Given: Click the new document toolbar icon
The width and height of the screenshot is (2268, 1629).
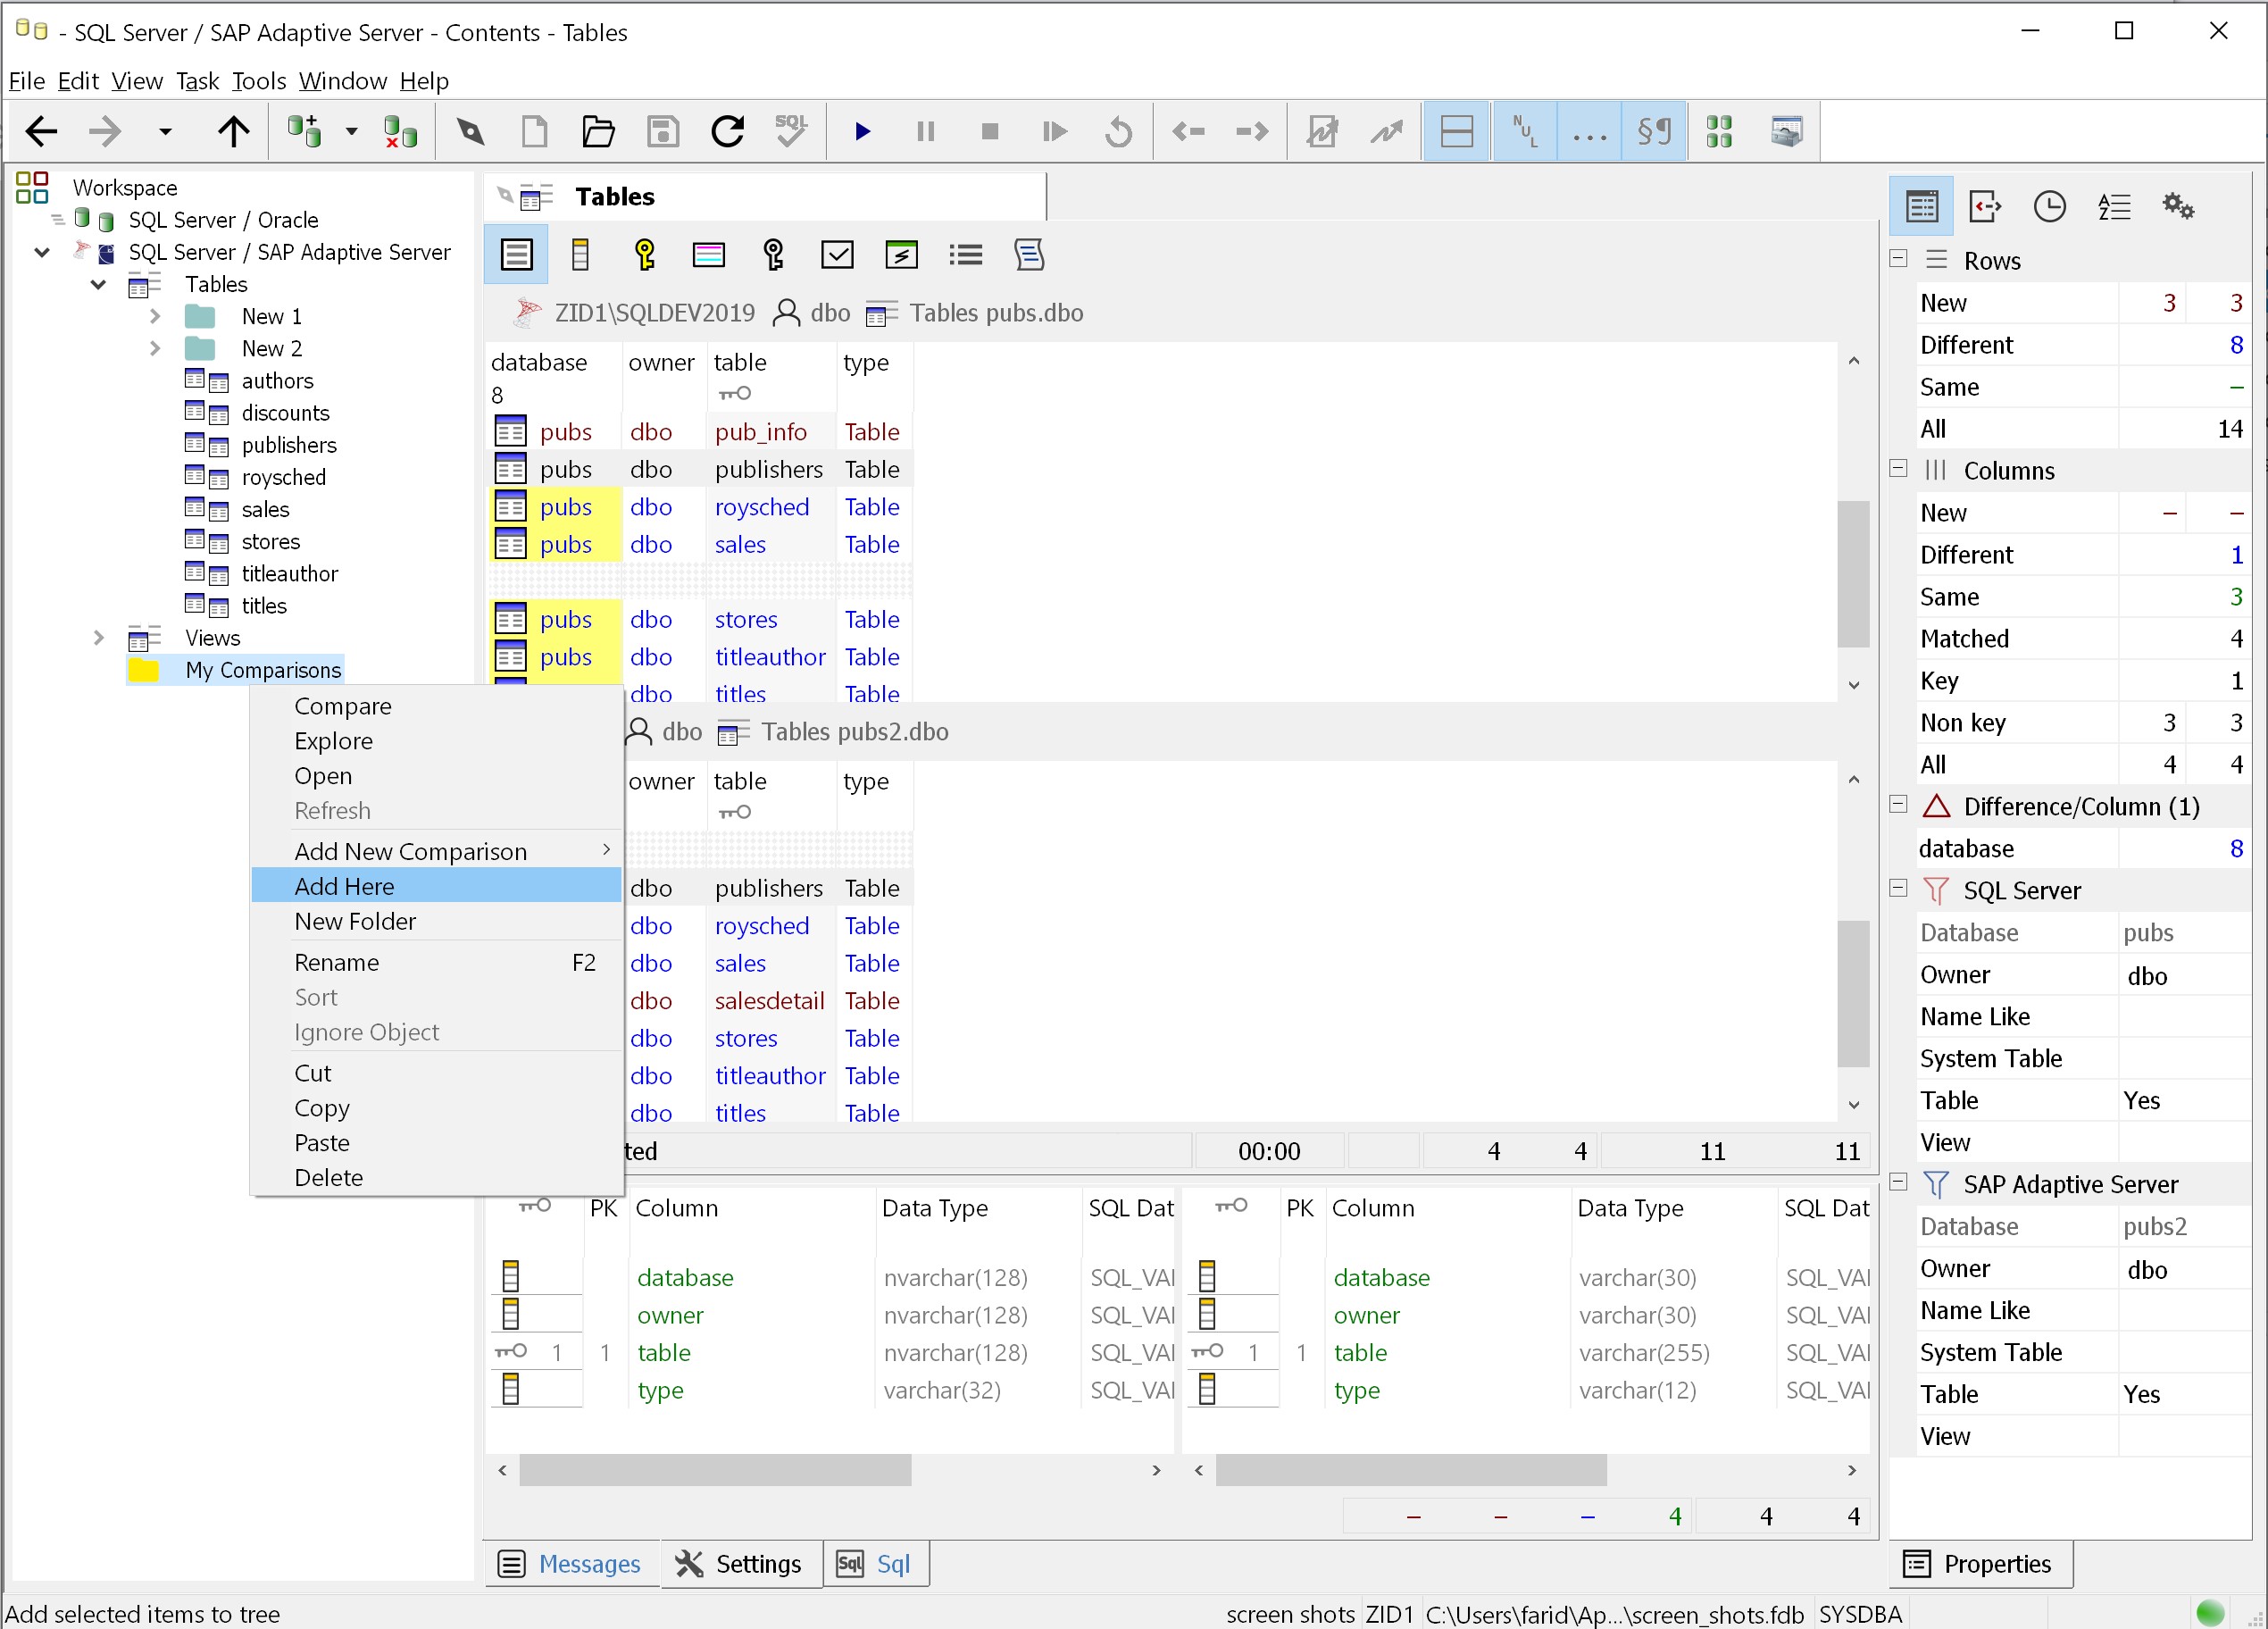Looking at the screenshot, I should pyautogui.click(x=535, y=131).
